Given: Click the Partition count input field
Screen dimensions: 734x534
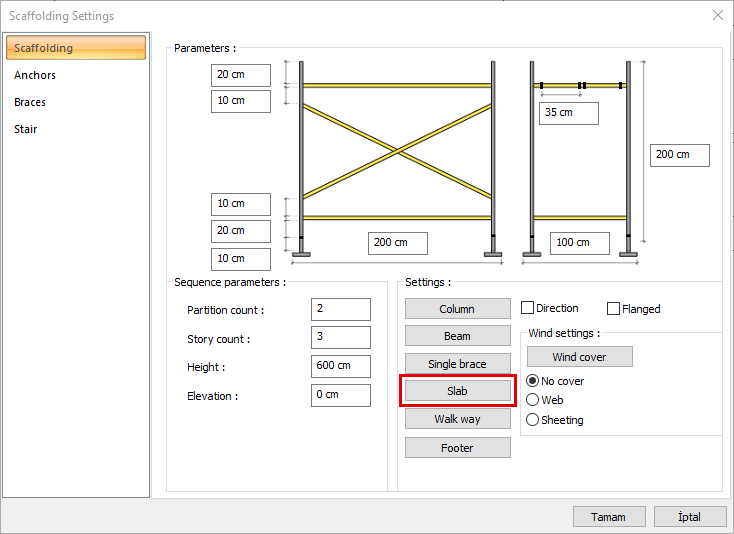Looking at the screenshot, I should pyautogui.click(x=340, y=310).
